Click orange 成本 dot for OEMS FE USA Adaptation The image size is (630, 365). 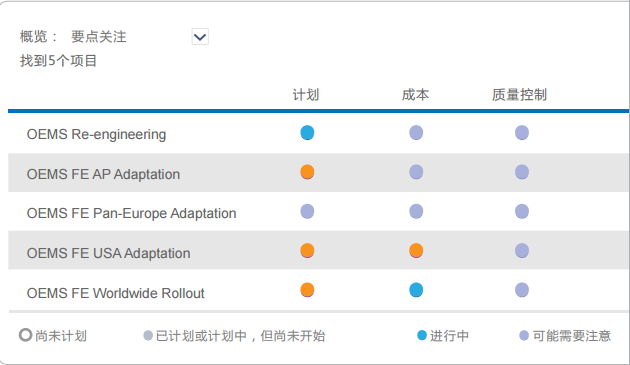[x=416, y=251]
